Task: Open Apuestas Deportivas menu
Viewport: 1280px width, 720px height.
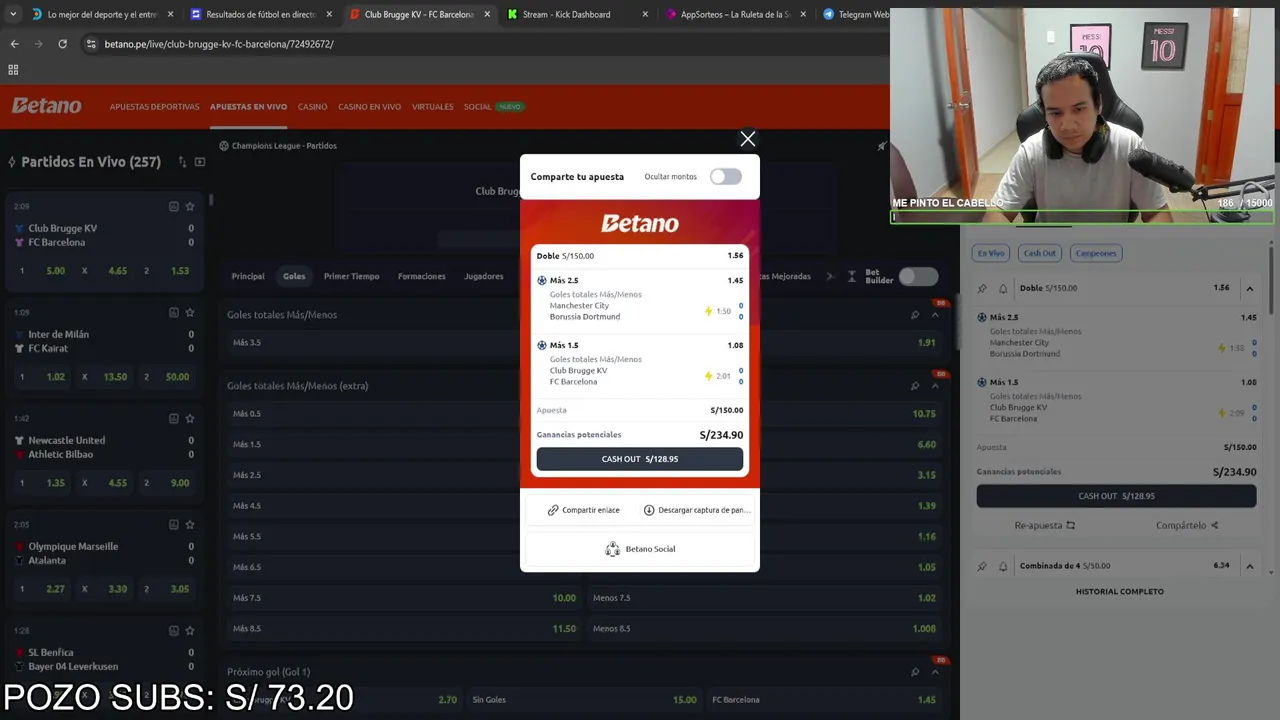Action: pos(154,107)
